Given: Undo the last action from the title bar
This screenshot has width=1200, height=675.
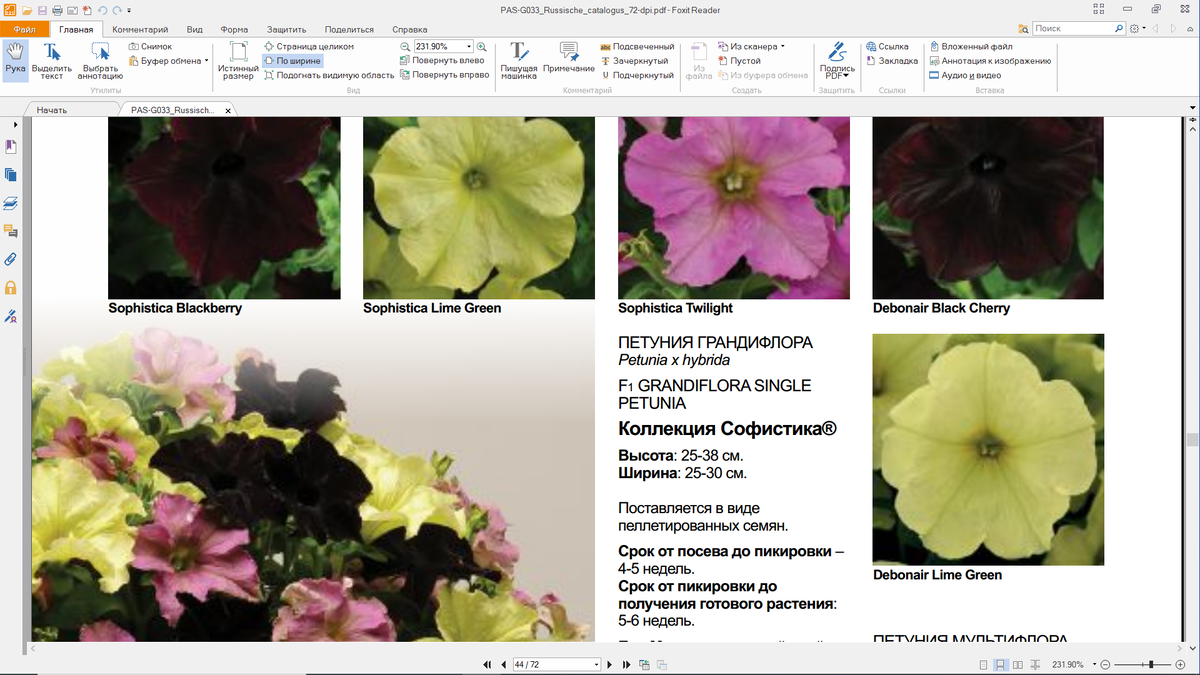Looking at the screenshot, I should 102,9.
